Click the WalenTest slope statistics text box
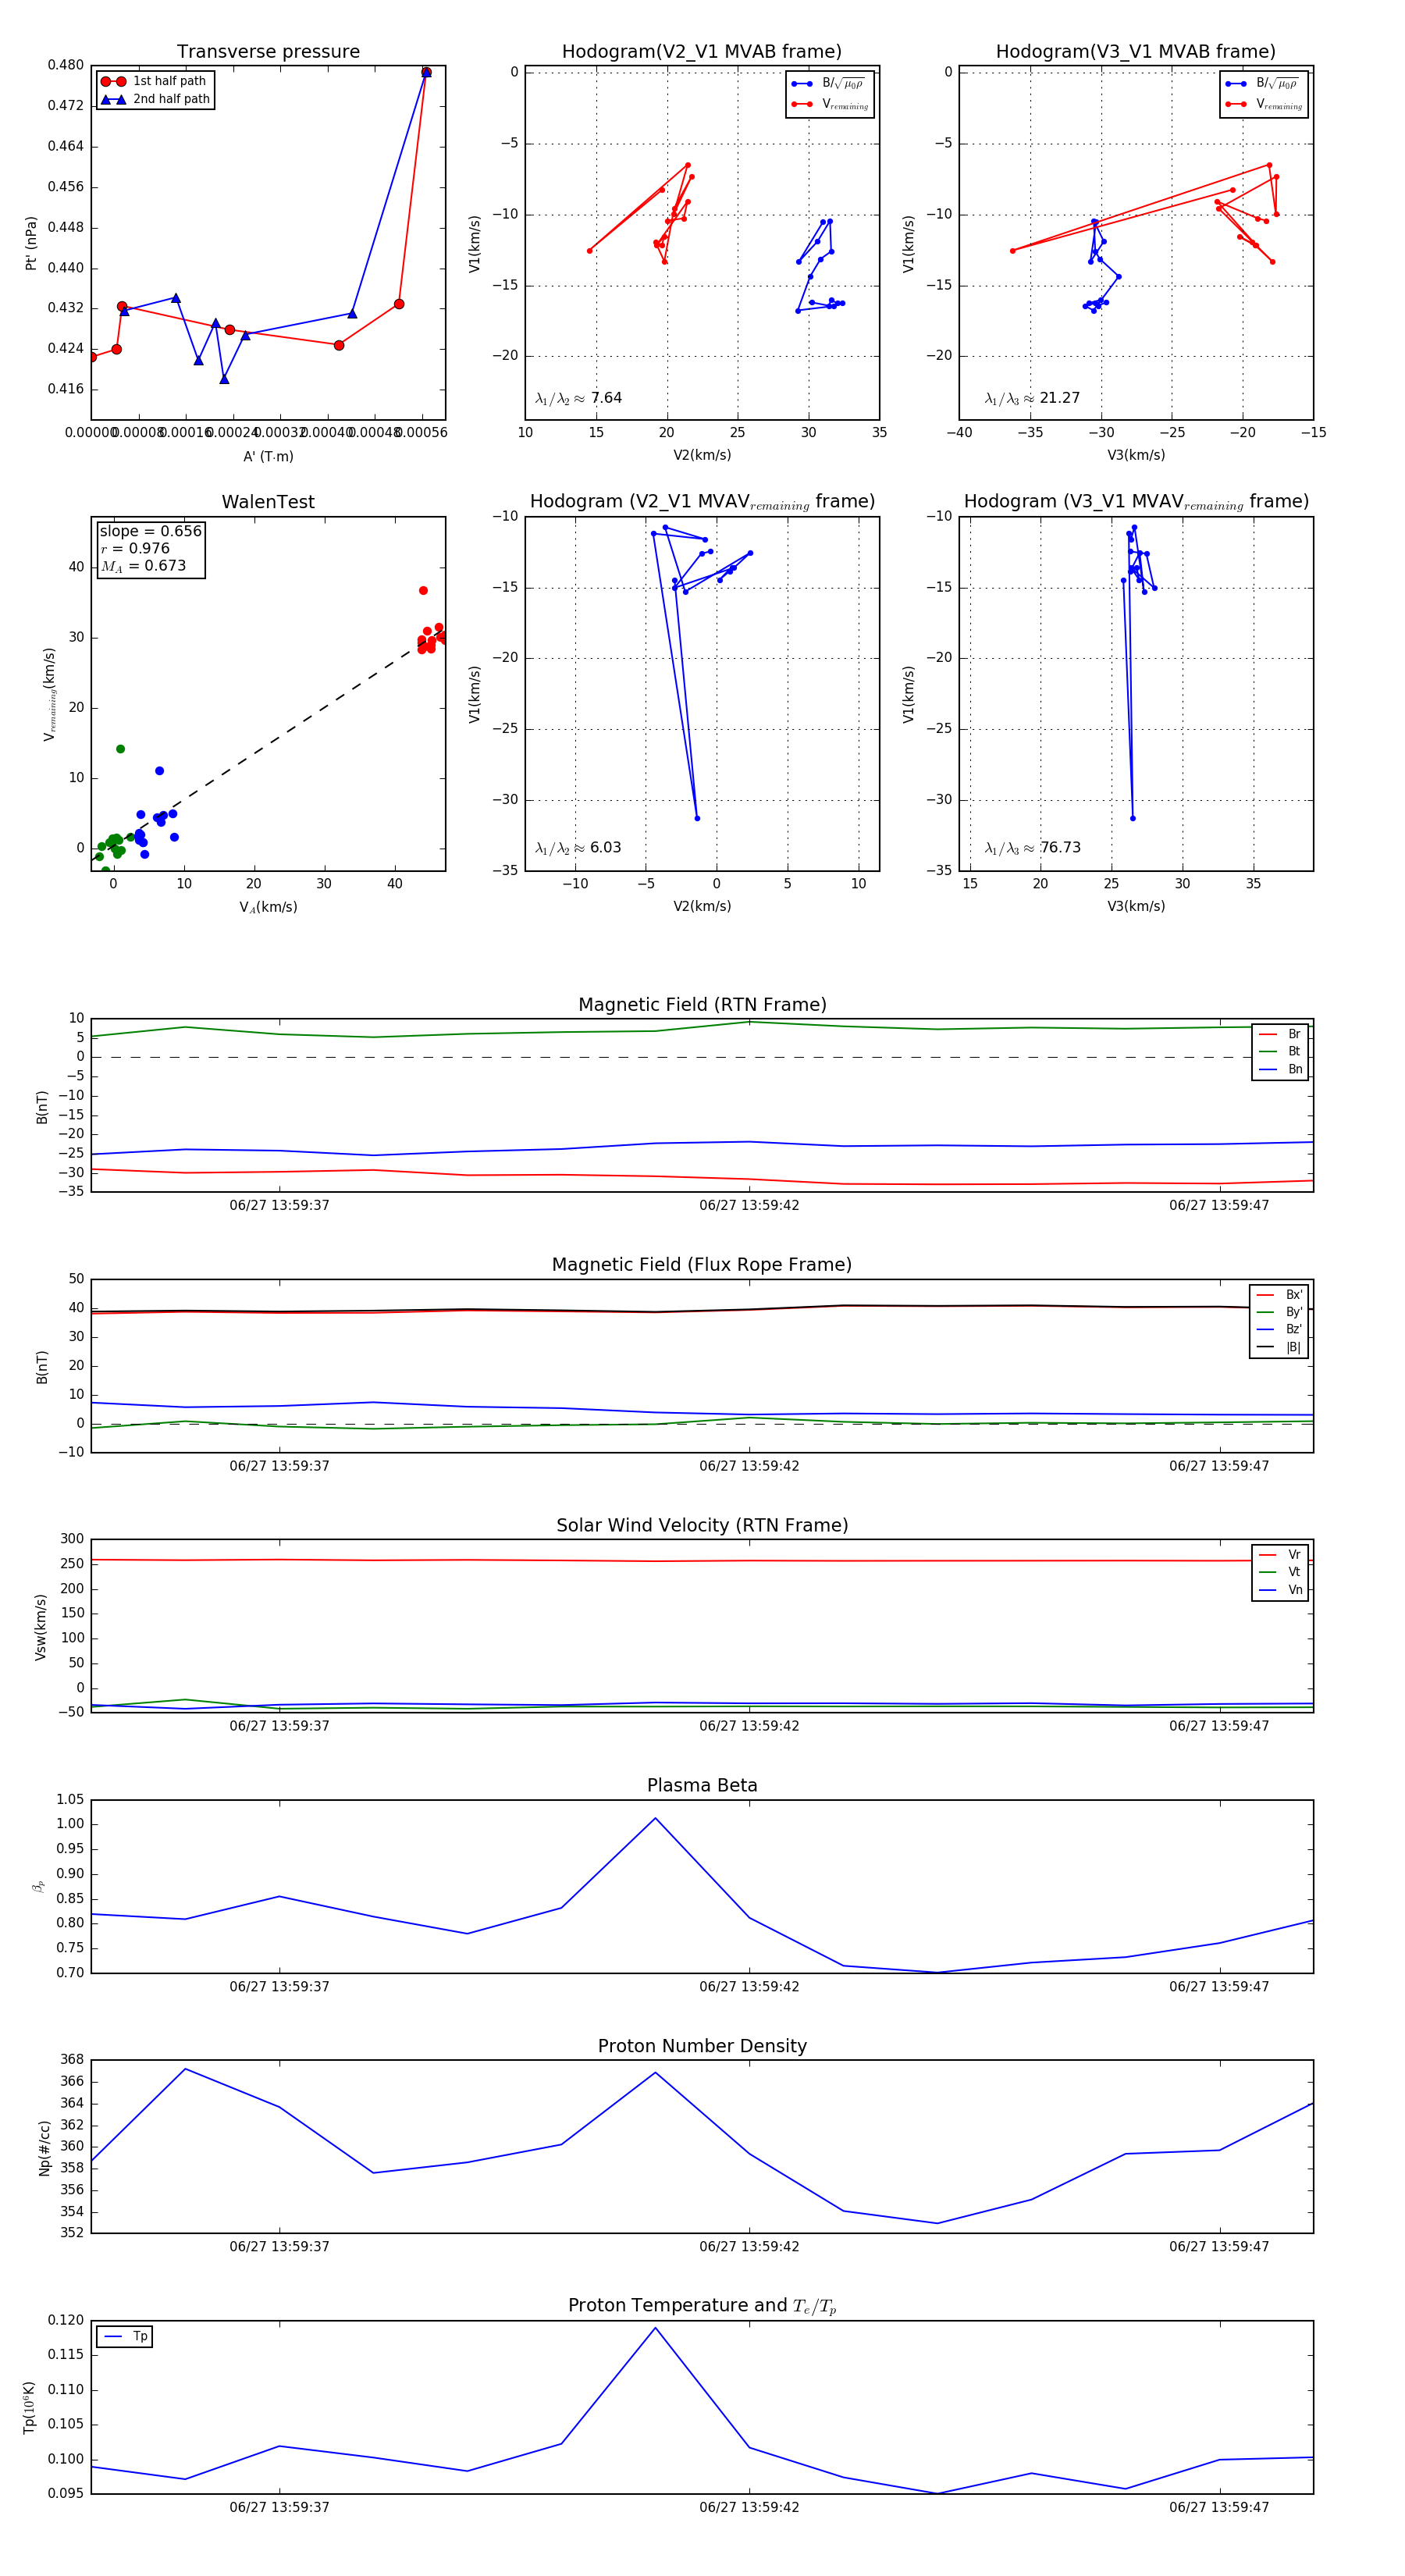This screenshot has height=2576, width=1405. [150, 548]
